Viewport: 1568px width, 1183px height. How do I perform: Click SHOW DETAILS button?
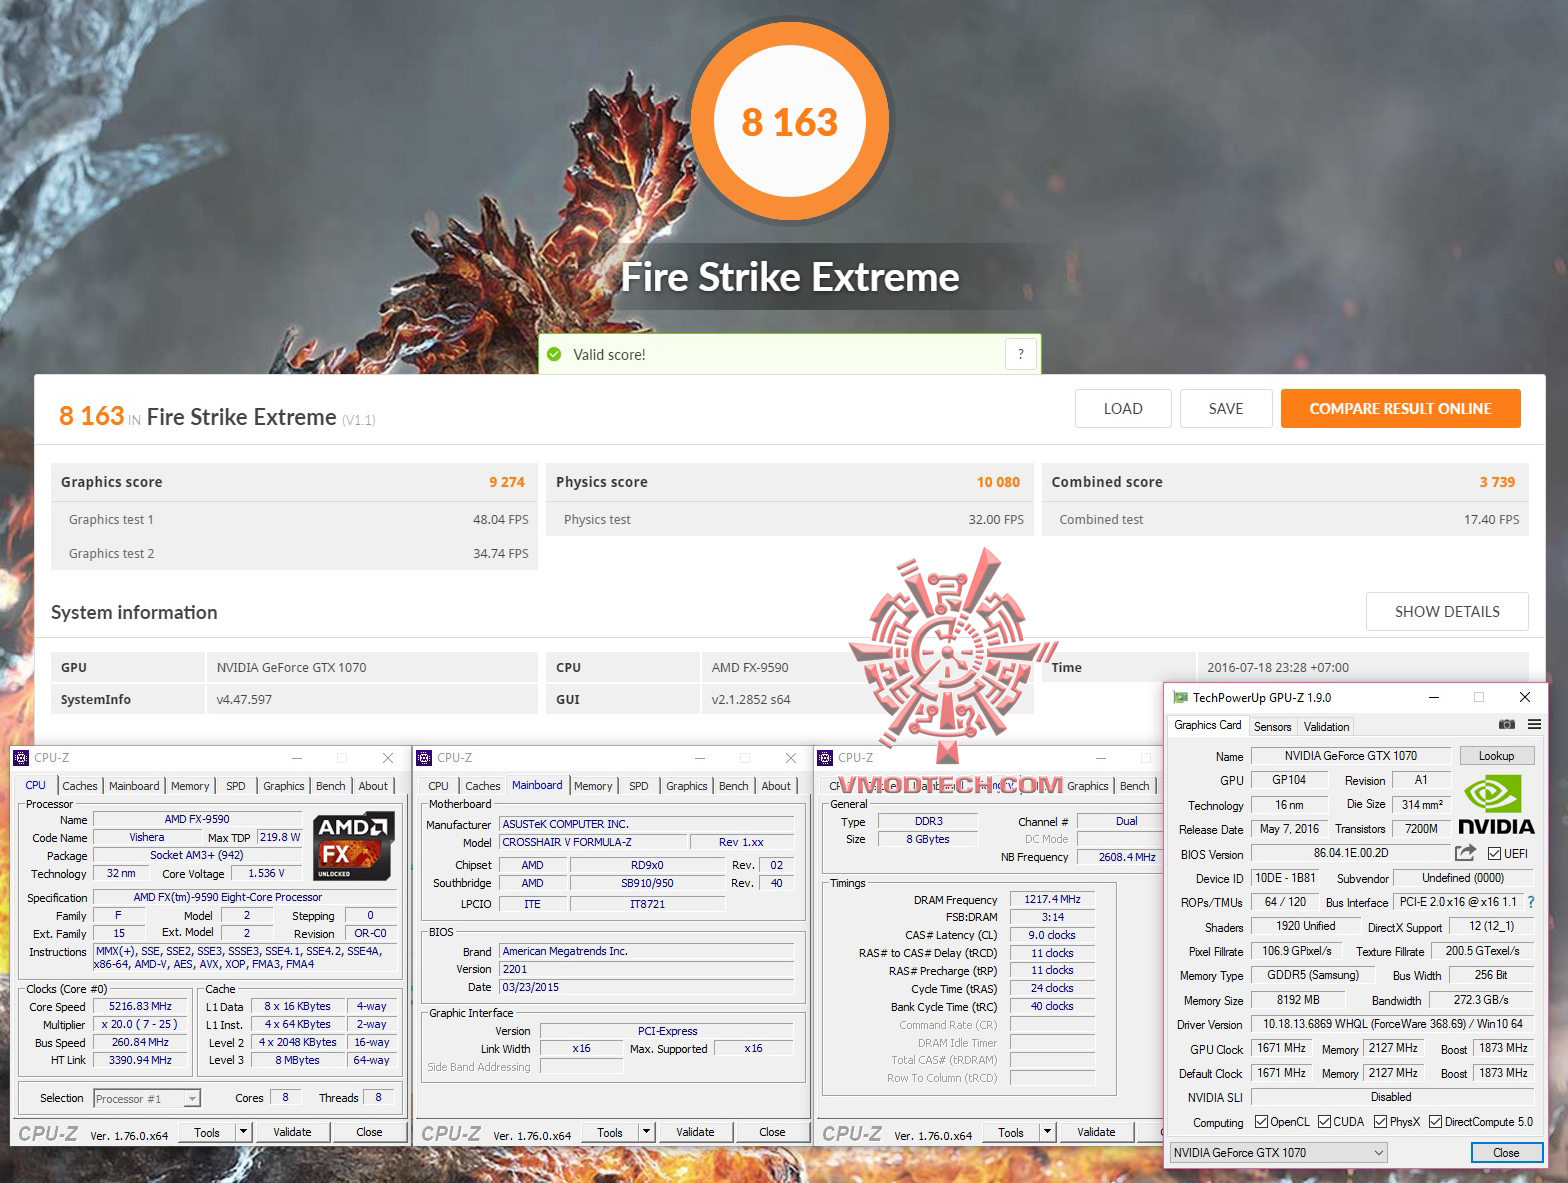tap(1447, 612)
